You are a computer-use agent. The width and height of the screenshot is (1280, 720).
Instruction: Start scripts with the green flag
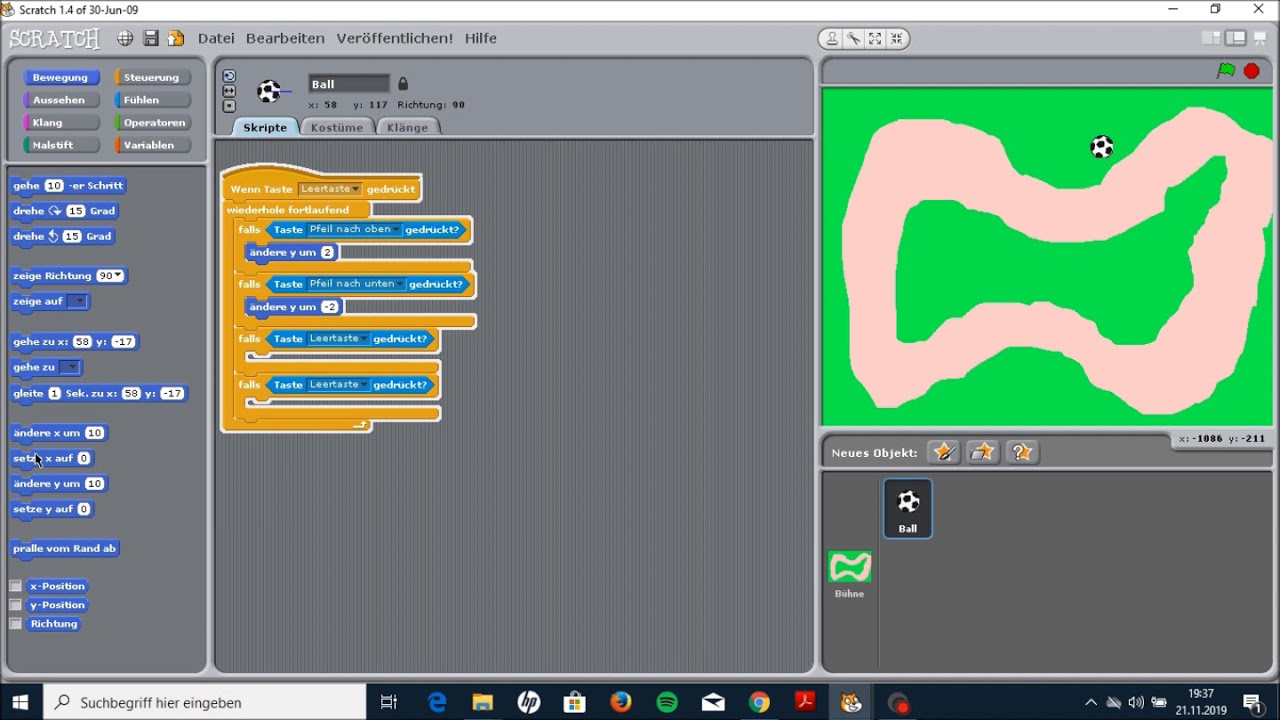[1226, 71]
